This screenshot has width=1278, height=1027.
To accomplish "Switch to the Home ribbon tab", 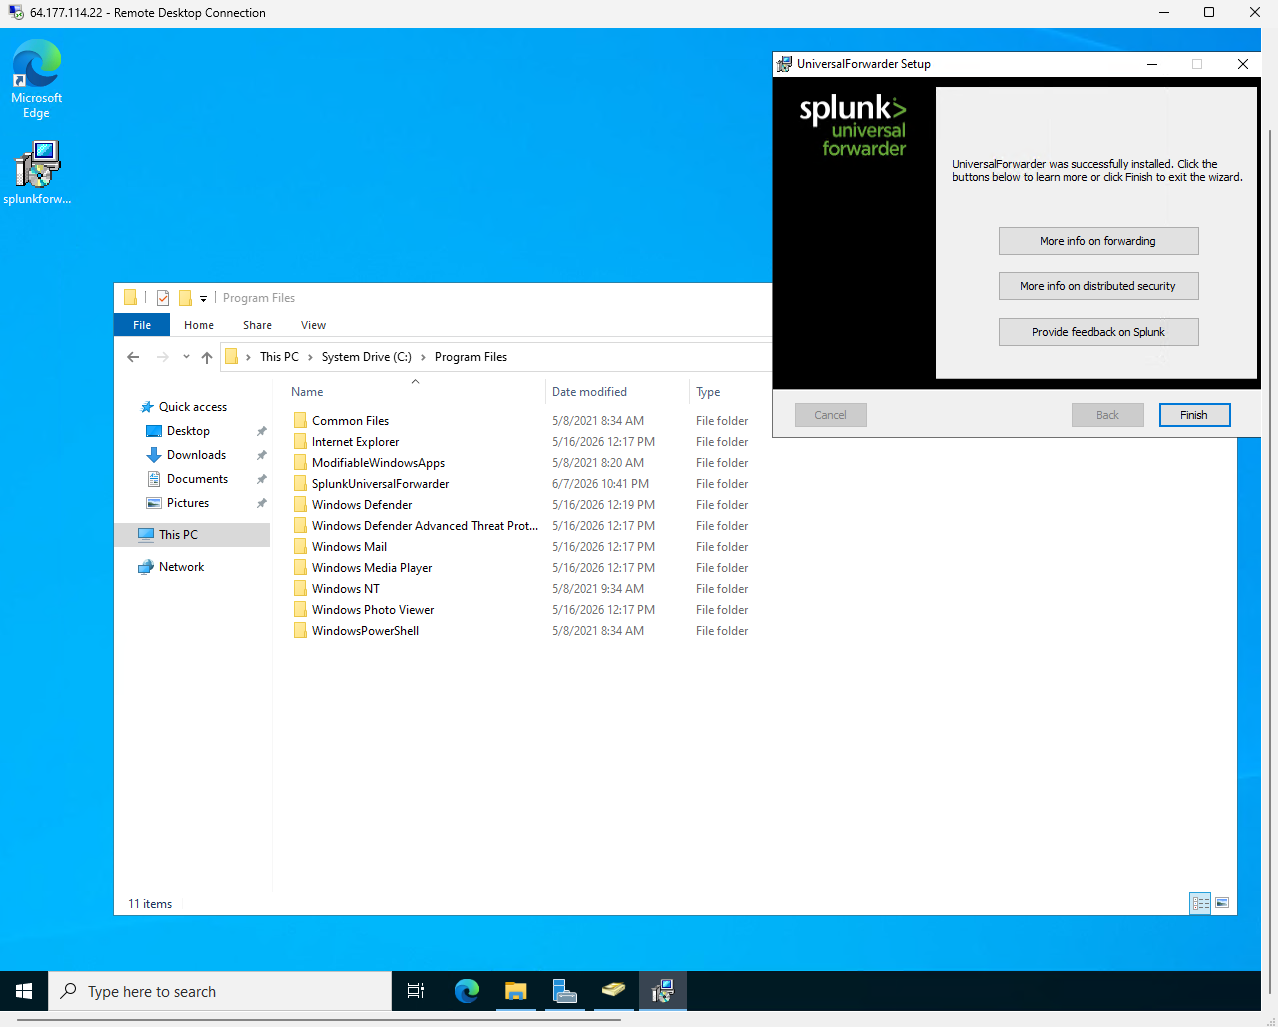I will point(199,325).
